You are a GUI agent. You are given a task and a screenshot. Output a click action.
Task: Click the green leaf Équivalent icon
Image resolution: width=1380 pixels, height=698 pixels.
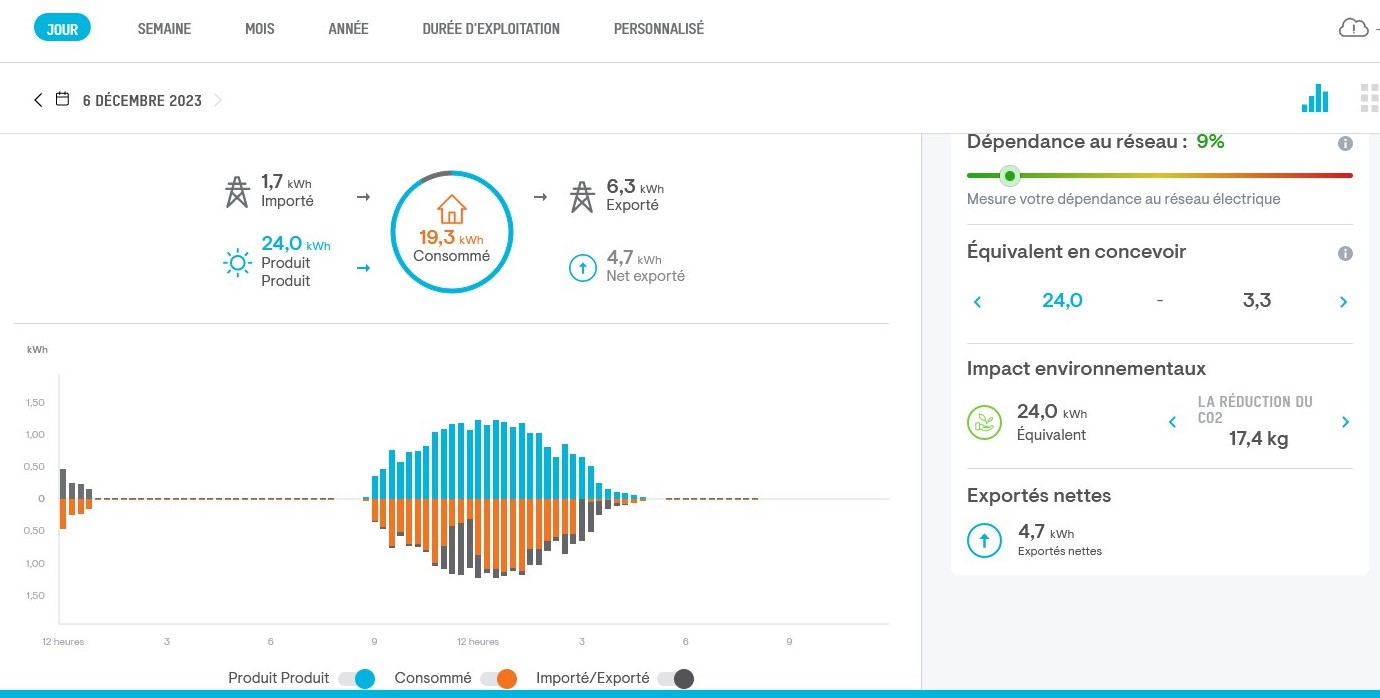point(984,422)
